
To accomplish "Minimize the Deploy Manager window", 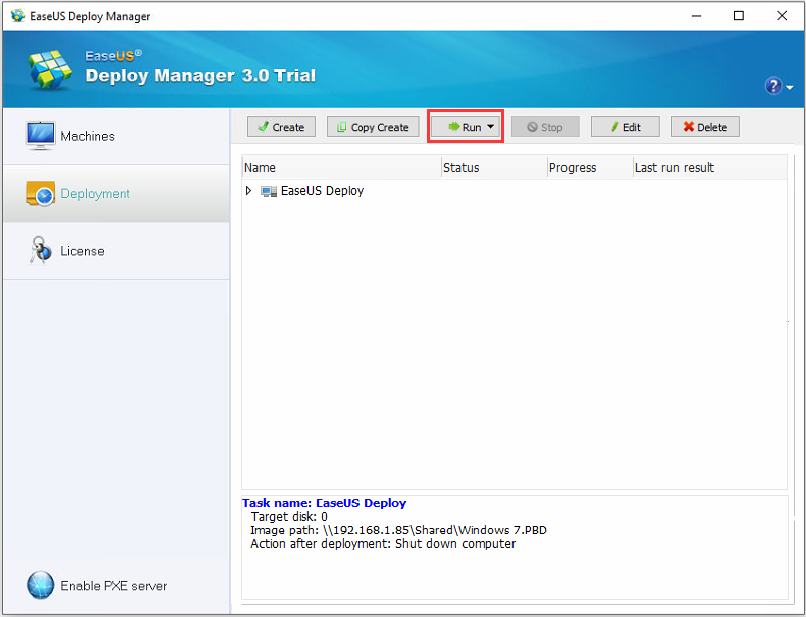I will (x=697, y=16).
